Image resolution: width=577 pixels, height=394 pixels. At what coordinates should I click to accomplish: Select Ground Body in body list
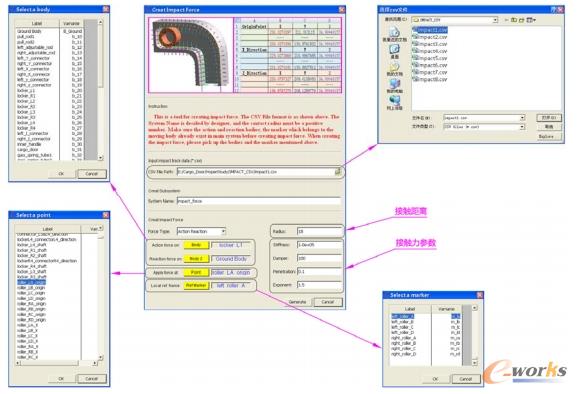click(29, 31)
